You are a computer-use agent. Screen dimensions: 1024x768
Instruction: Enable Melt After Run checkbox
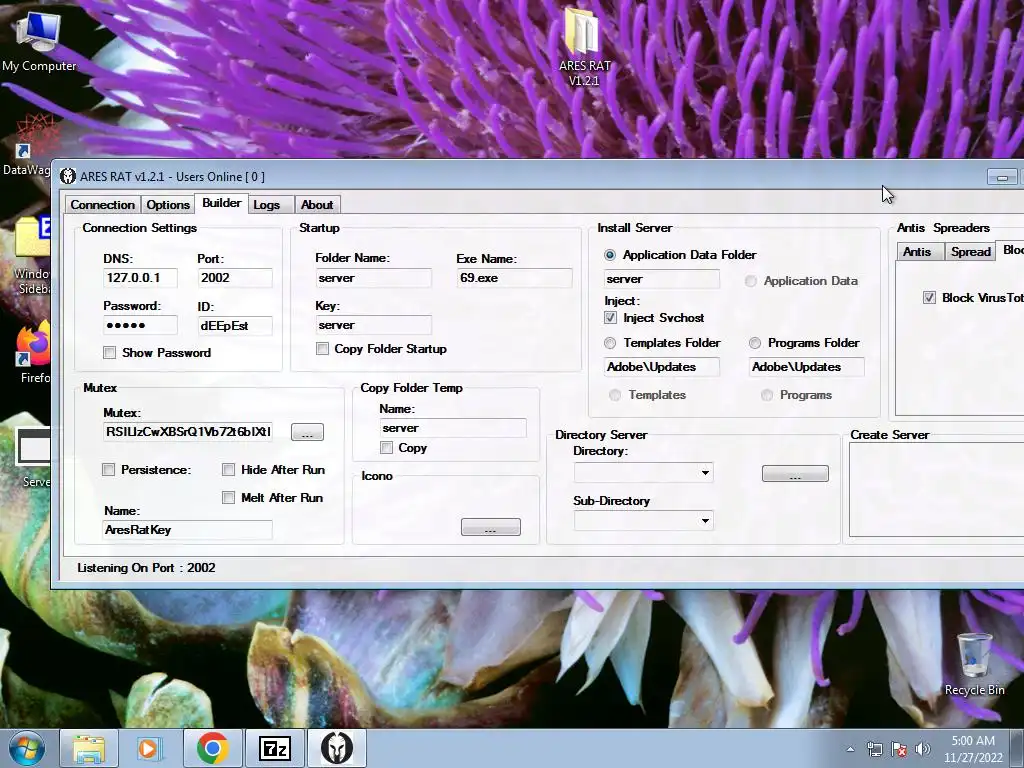coord(229,498)
